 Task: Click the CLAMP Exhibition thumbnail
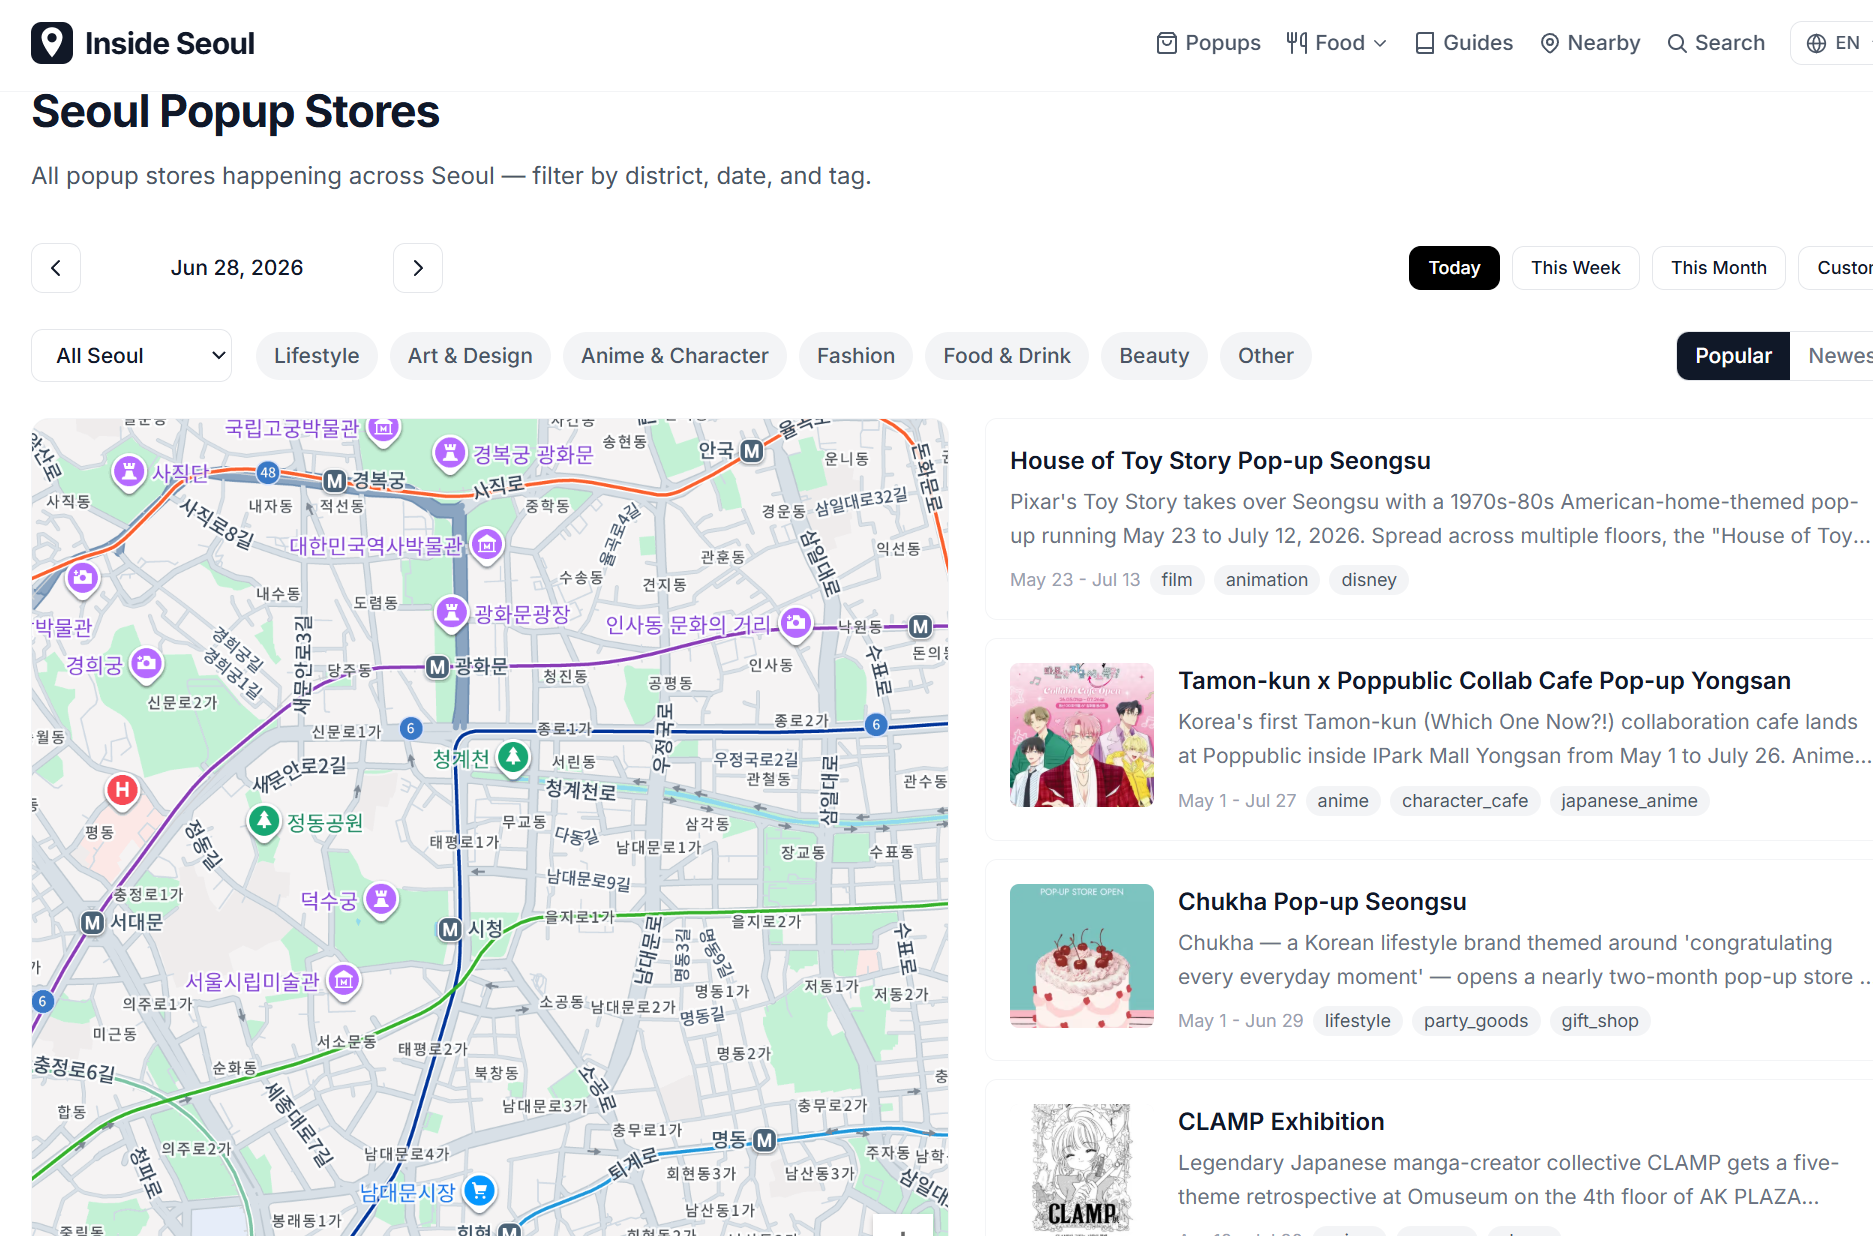click(x=1082, y=1170)
